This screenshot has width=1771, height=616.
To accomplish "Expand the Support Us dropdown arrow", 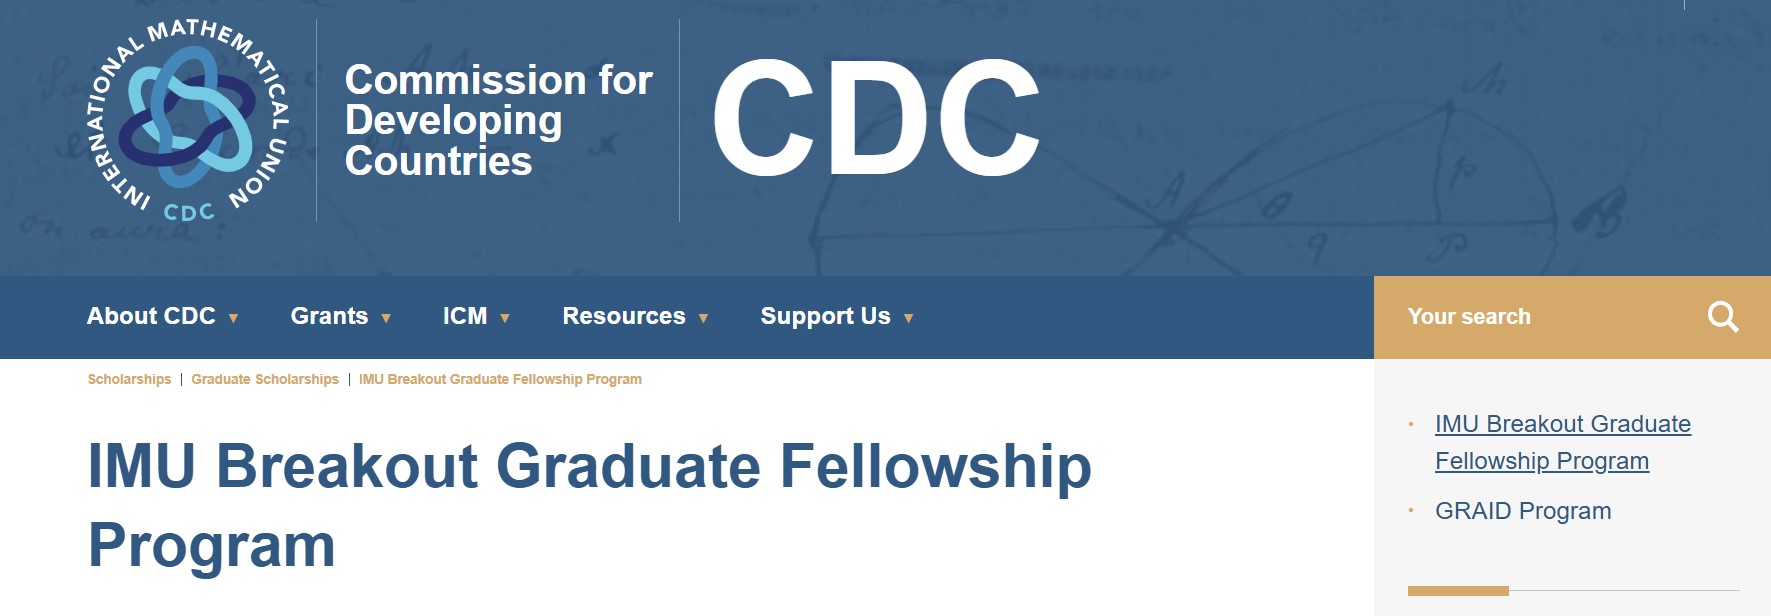I will 908,318.
